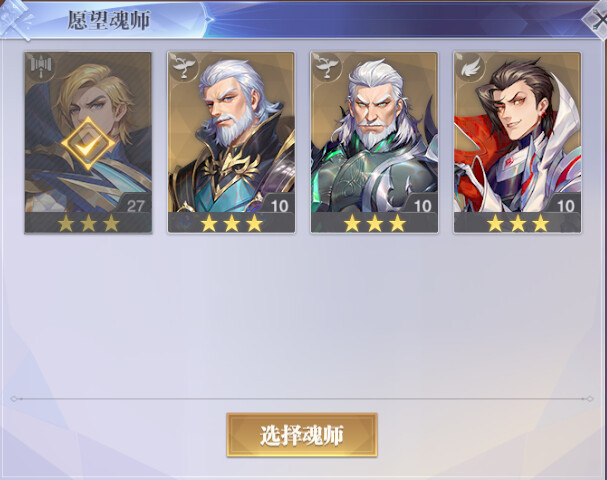Click the class emblem on the blond hero card
607x480 pixels.
[x=40, y=67]
